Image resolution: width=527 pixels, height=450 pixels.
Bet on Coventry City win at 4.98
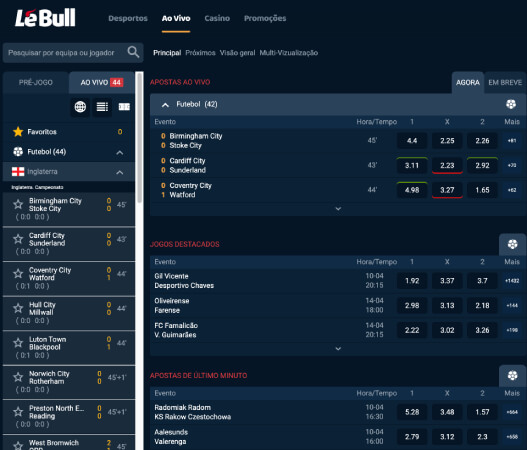(412, 190)
